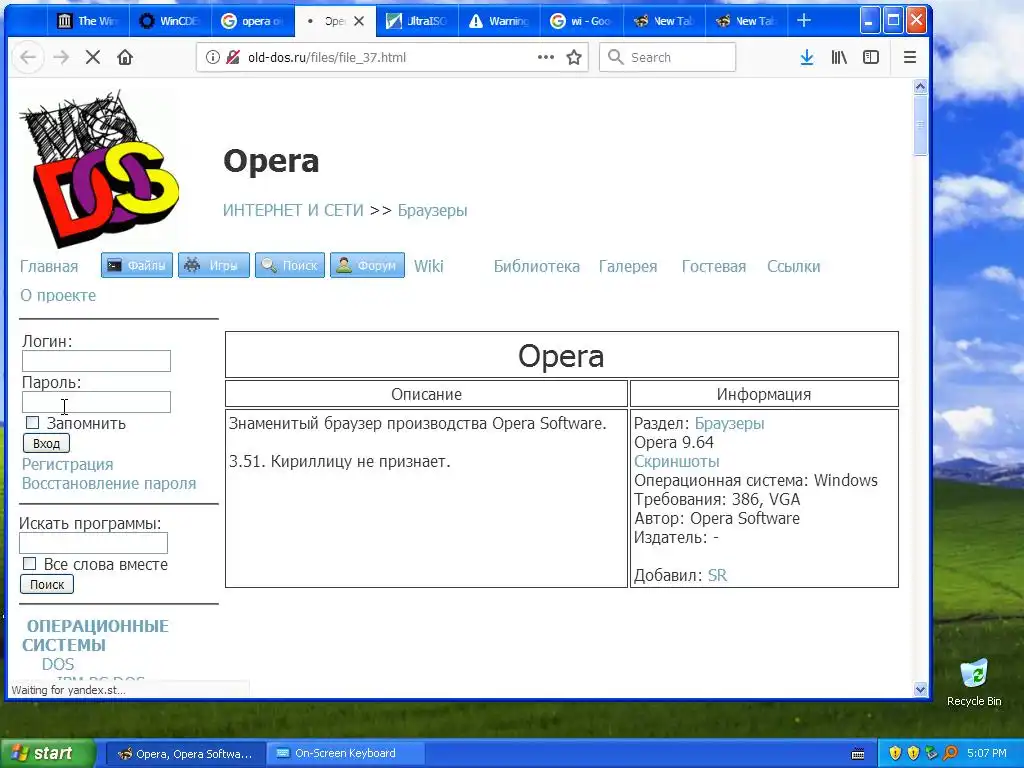Close the active Opera tab
1024x768 pixels.
[359, 21]
